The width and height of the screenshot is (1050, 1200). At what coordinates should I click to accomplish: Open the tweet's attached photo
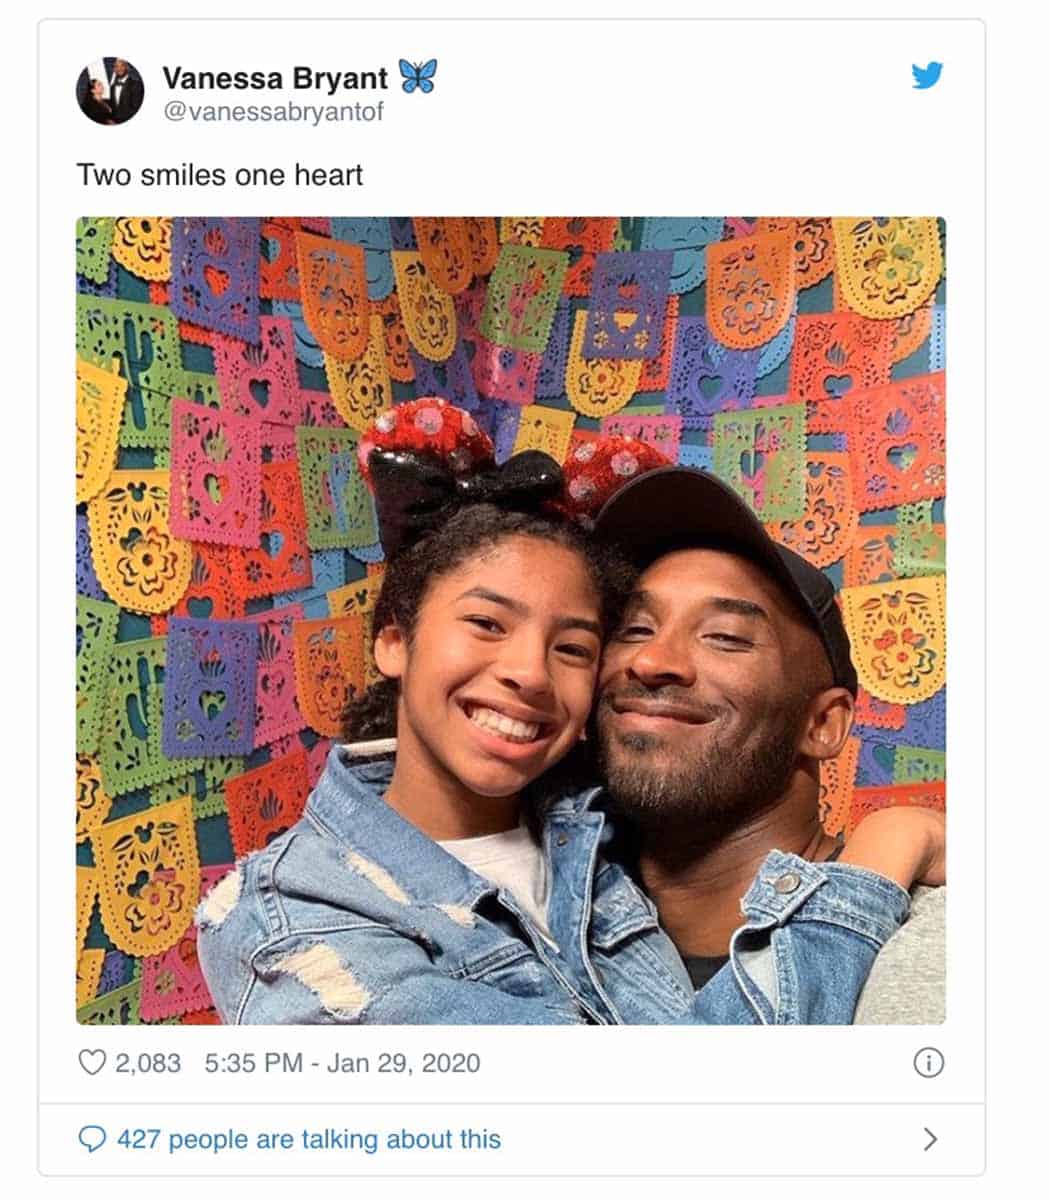coord(511,621)
